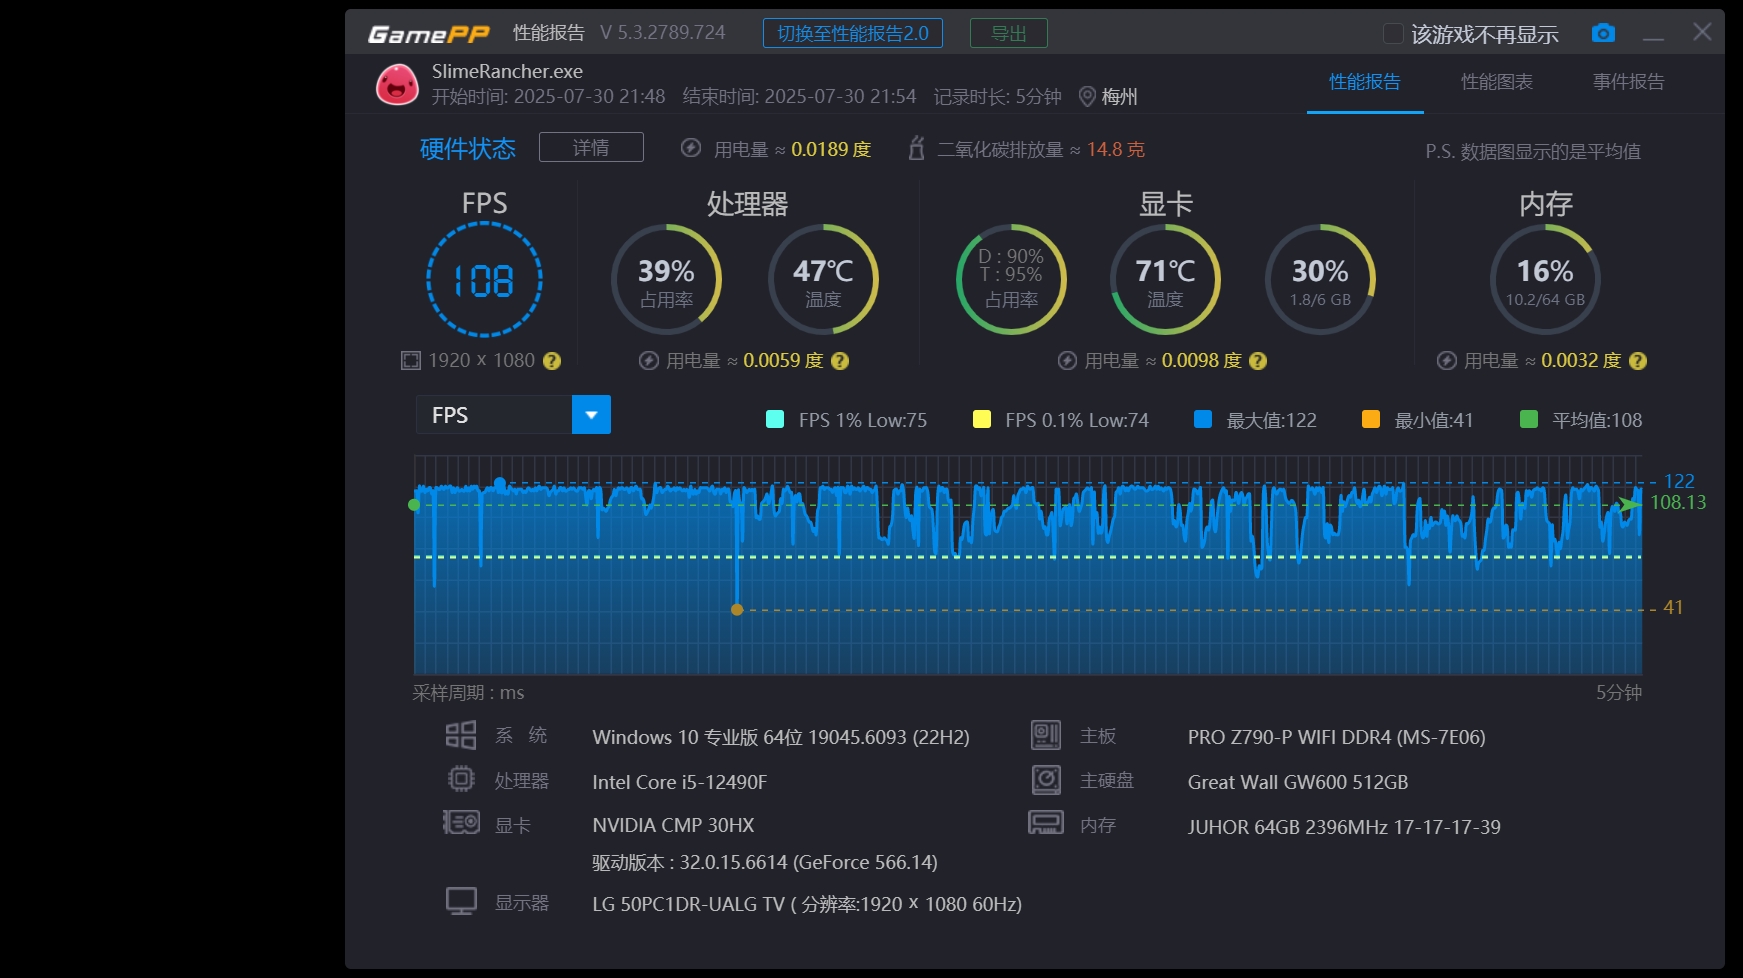Click the GPU 30% video memory gauge

[x=1320, y=279]
